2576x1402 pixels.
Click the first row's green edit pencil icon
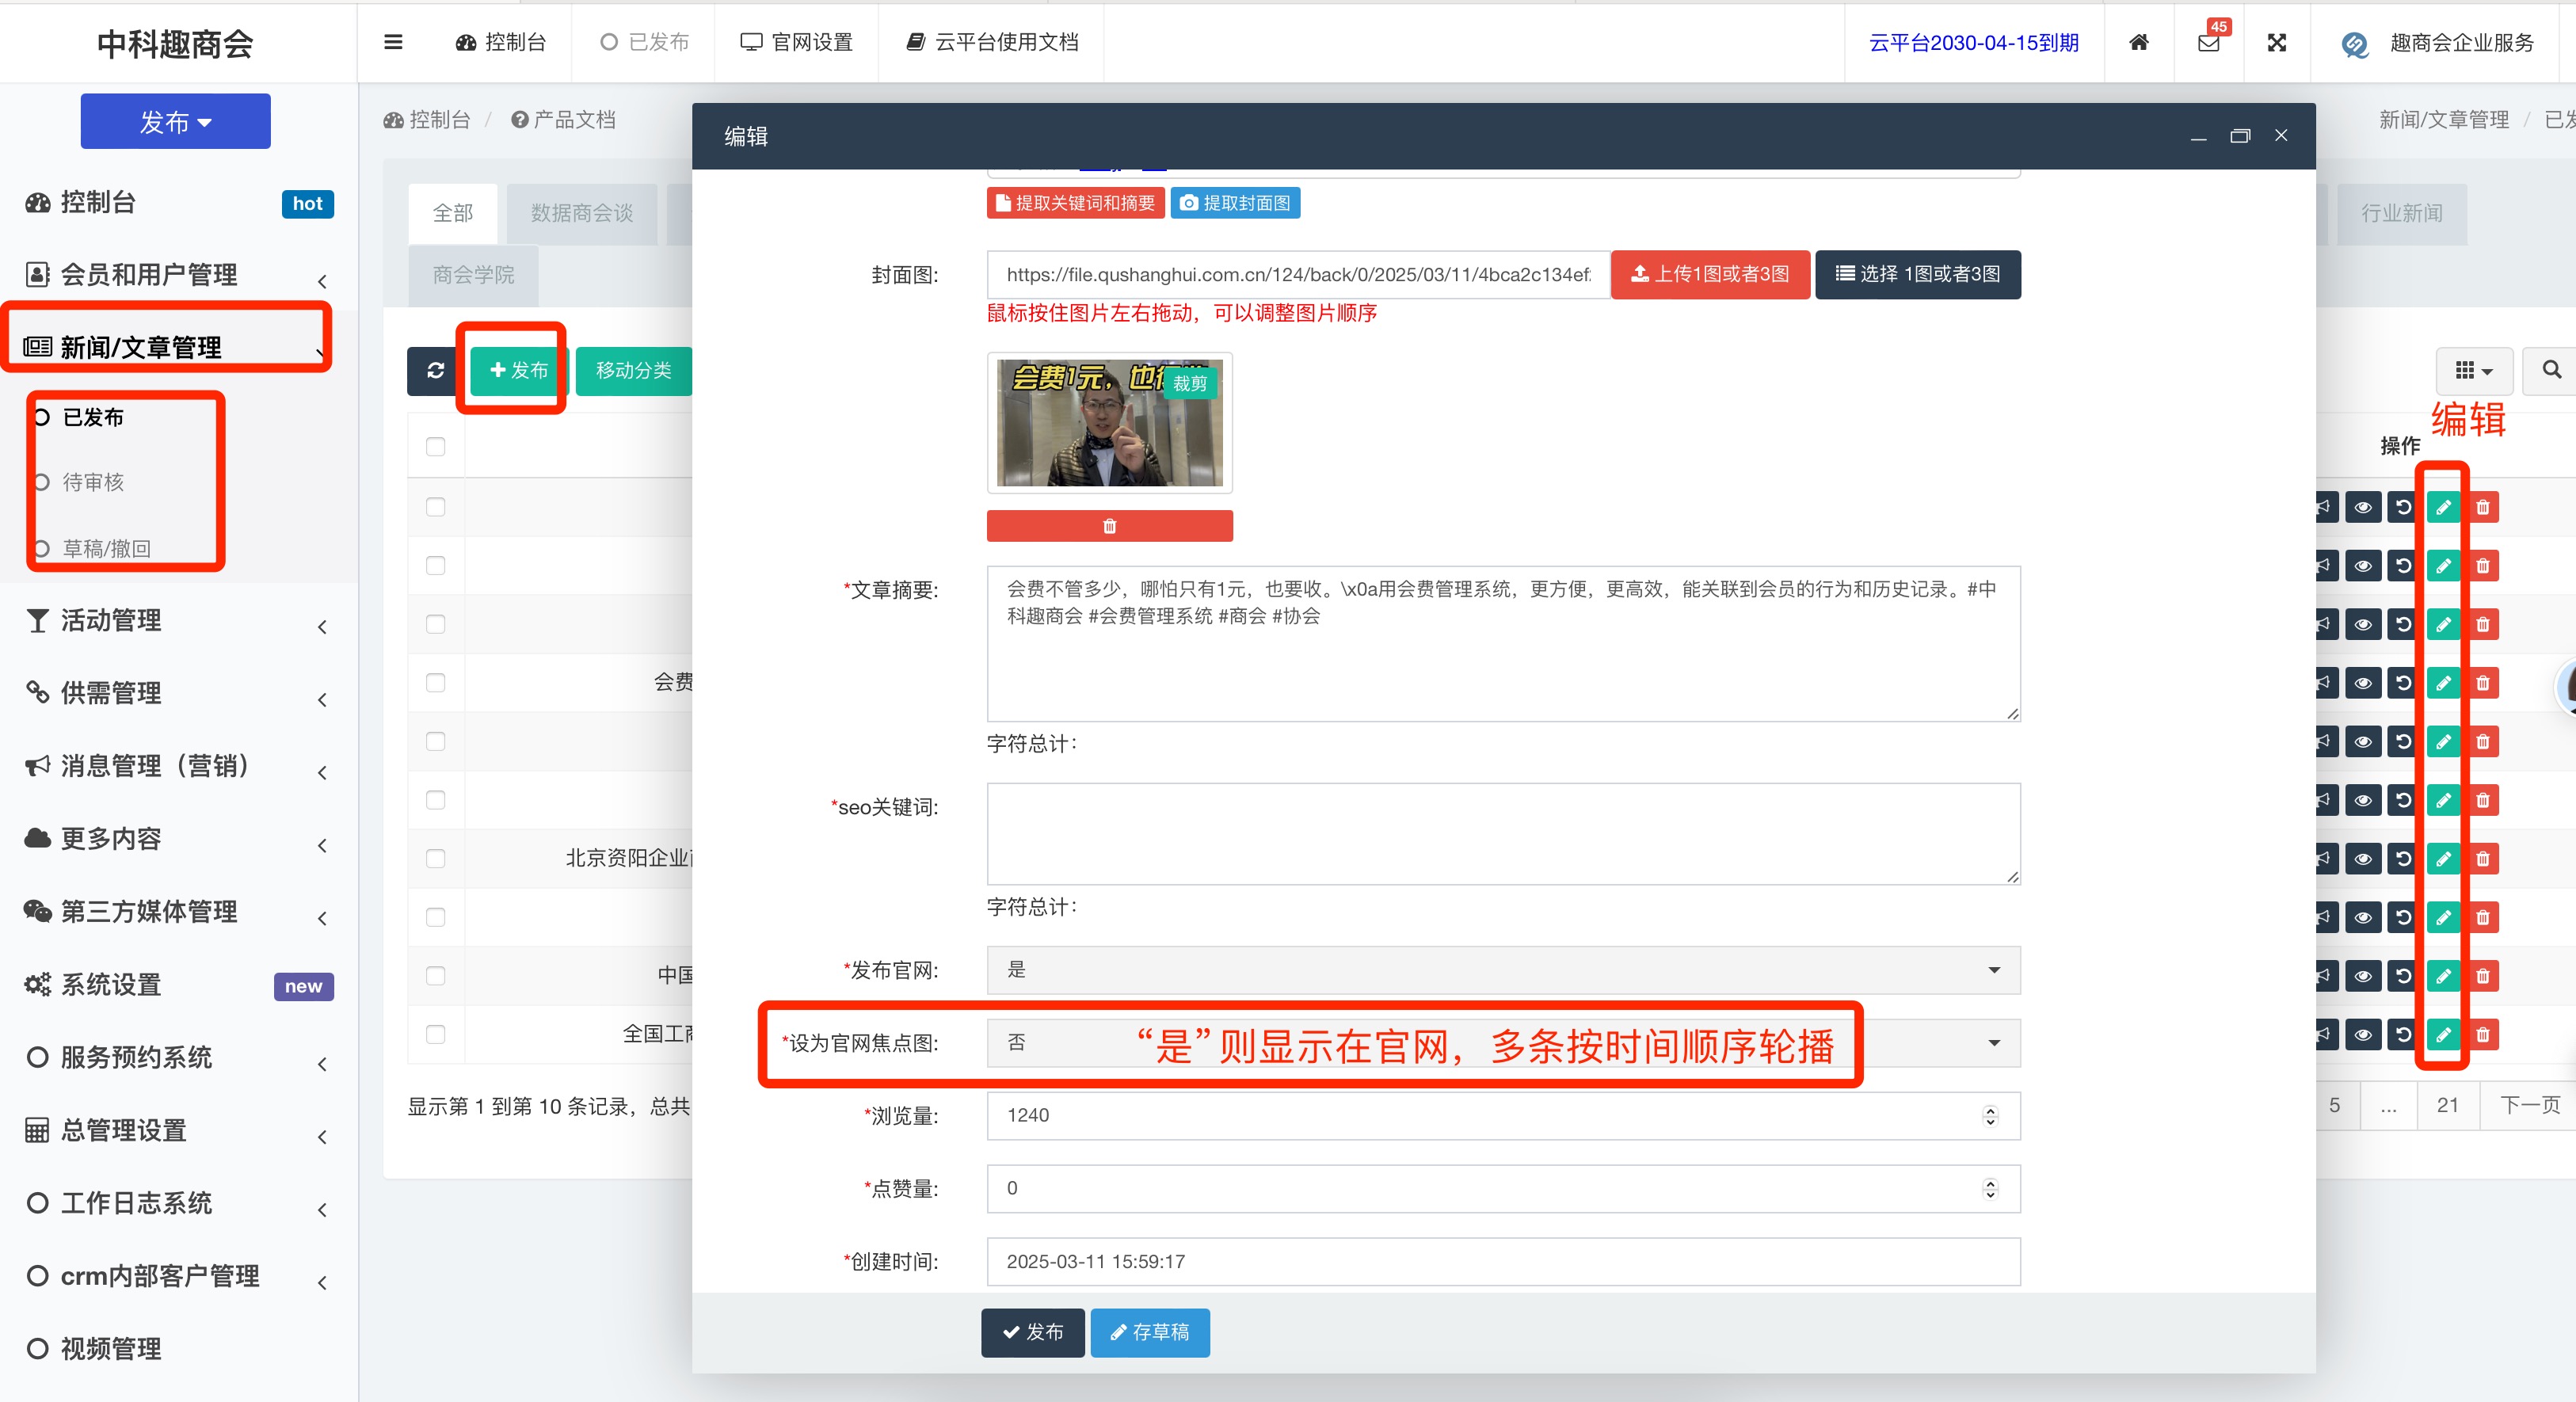2443,507
